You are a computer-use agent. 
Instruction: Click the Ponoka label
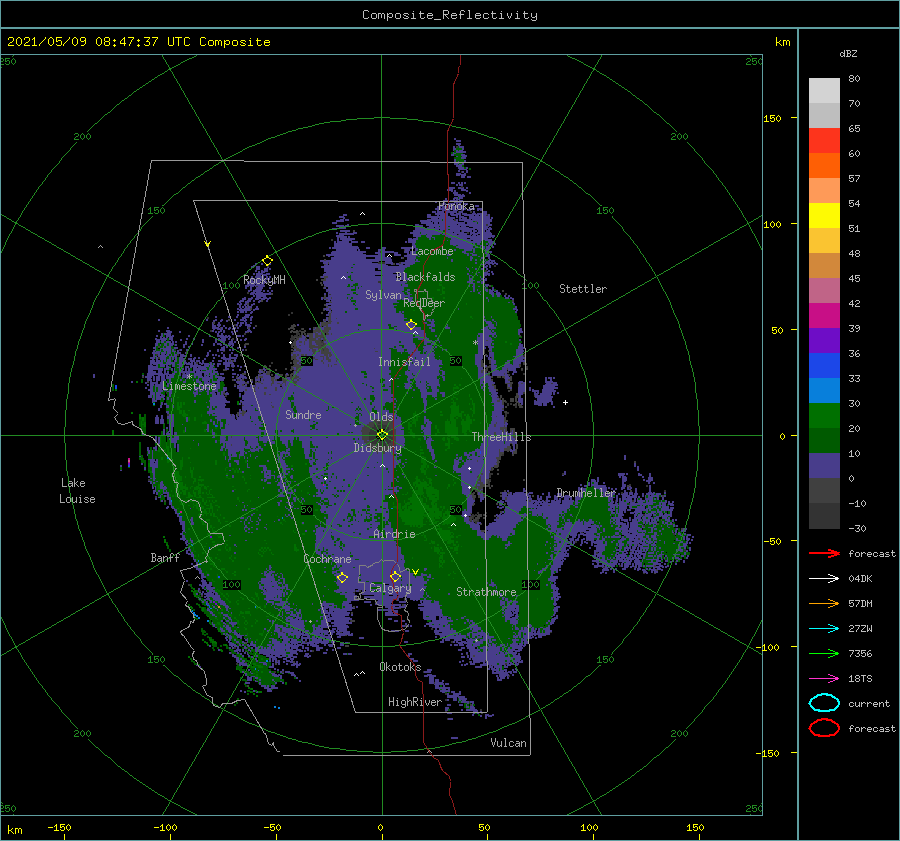(456, 206)
